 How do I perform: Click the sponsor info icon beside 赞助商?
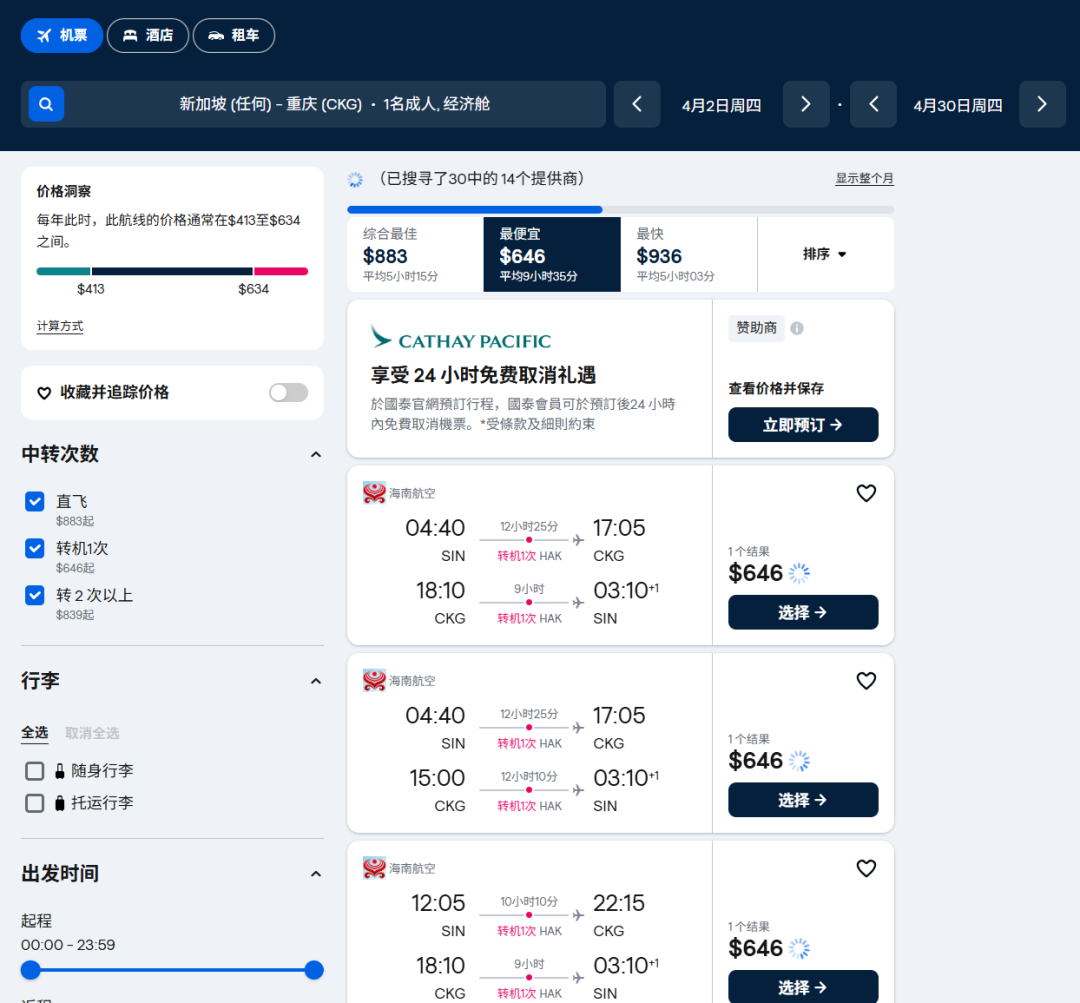click(x=797, y=328)
